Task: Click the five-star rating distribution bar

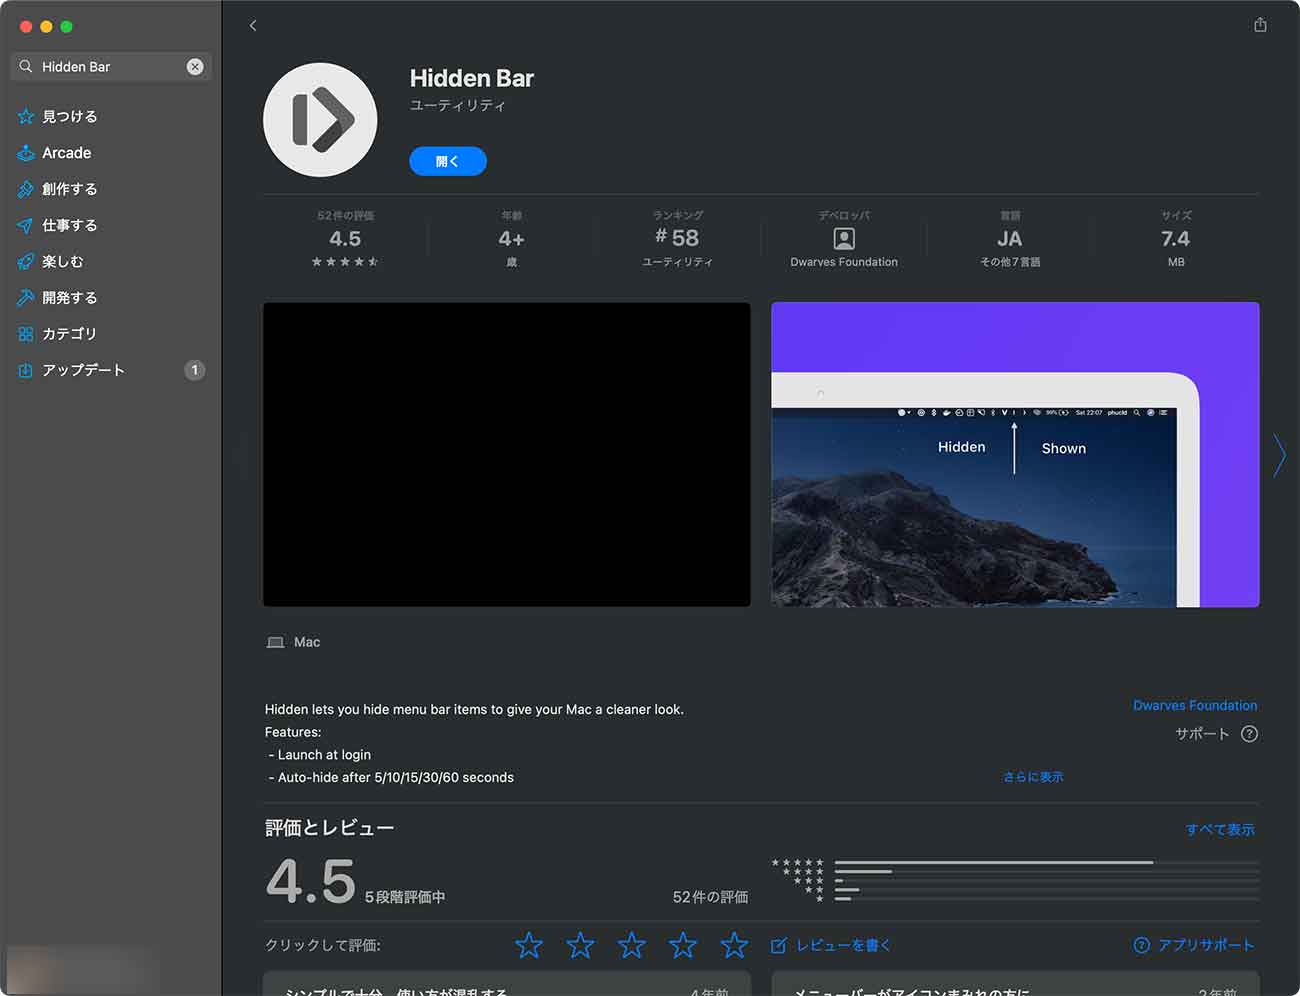Action: 1047,862
